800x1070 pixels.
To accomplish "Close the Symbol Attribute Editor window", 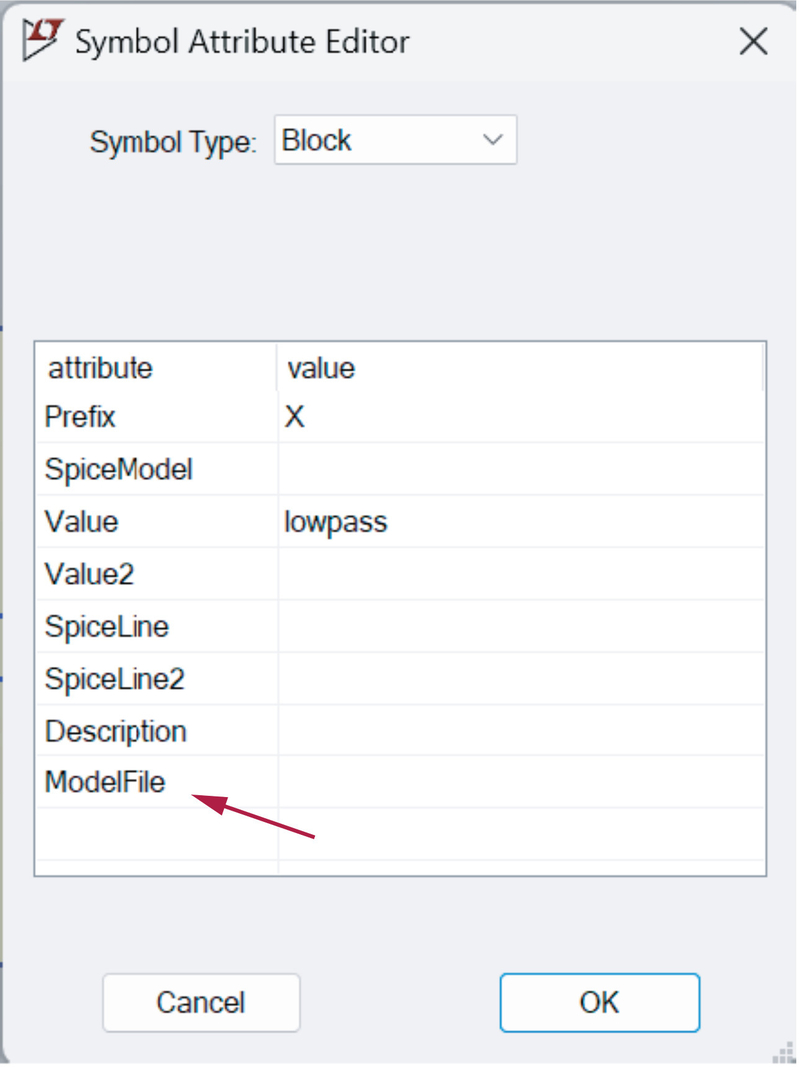I will tap(753, 42).
